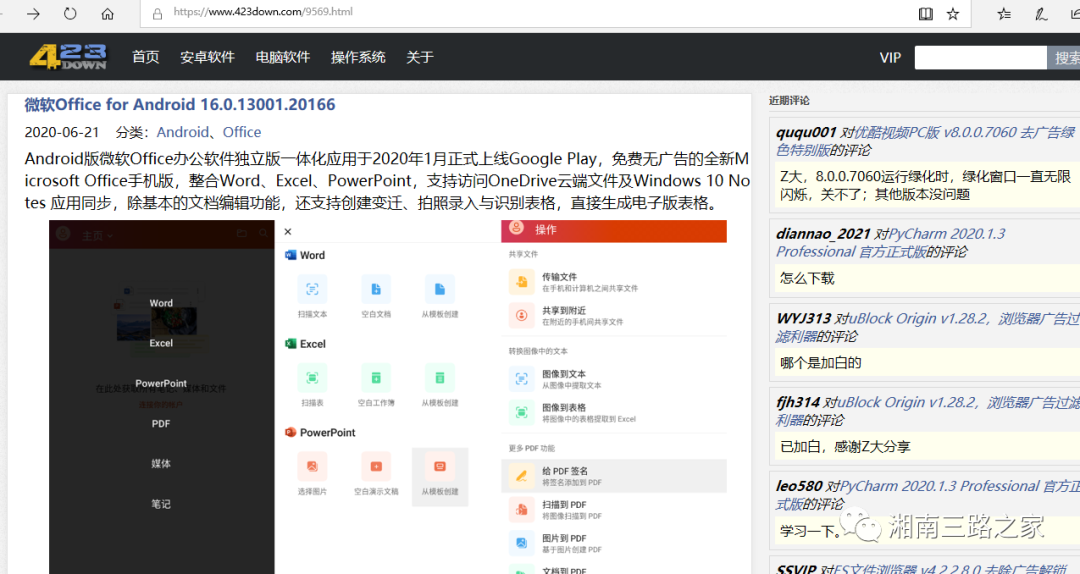Image resolution: width=1080 pixels, height=574 pixels.
Task: Click Excel 从模板创建 icon
Action: [439, 378]
